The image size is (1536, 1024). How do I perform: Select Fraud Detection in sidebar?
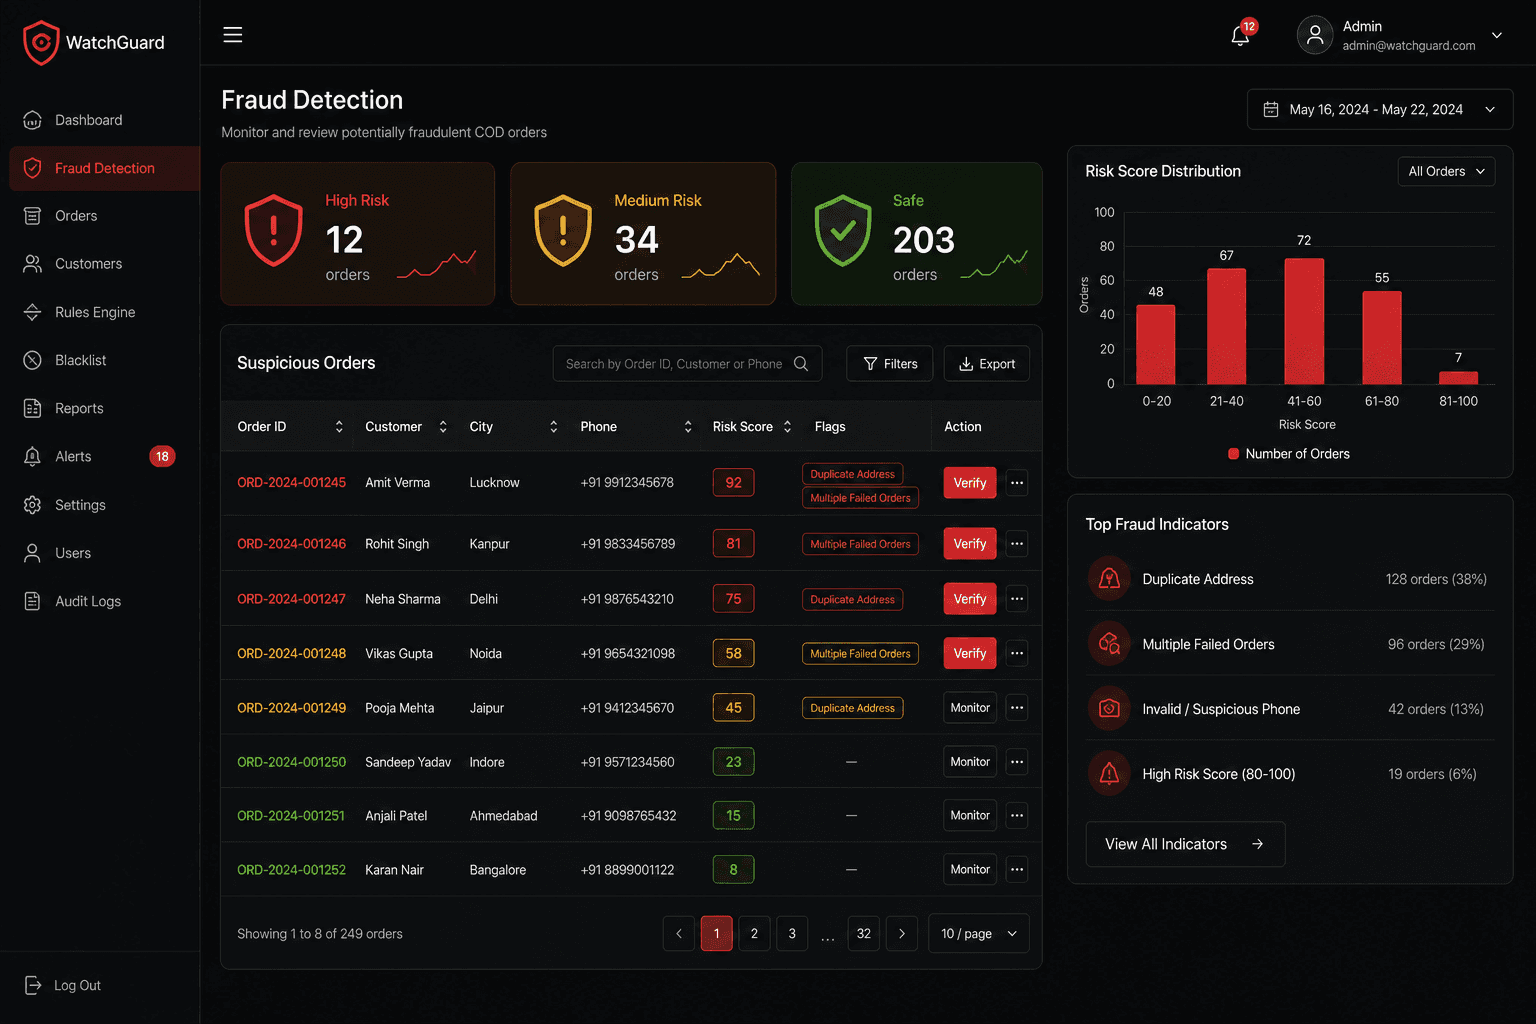coord(104,168)
